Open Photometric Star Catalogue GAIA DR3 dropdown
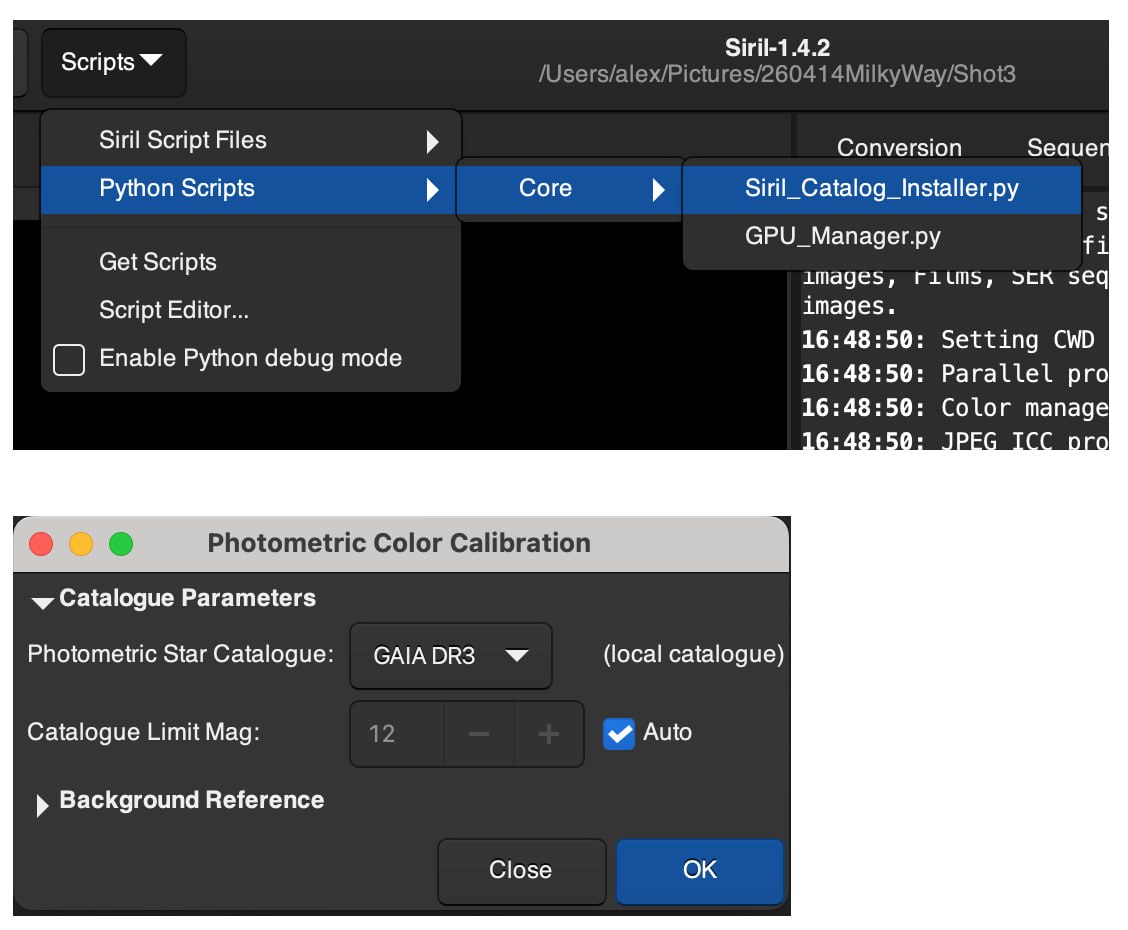Viewport: 1128px width, 930px height. pos(450,656)
